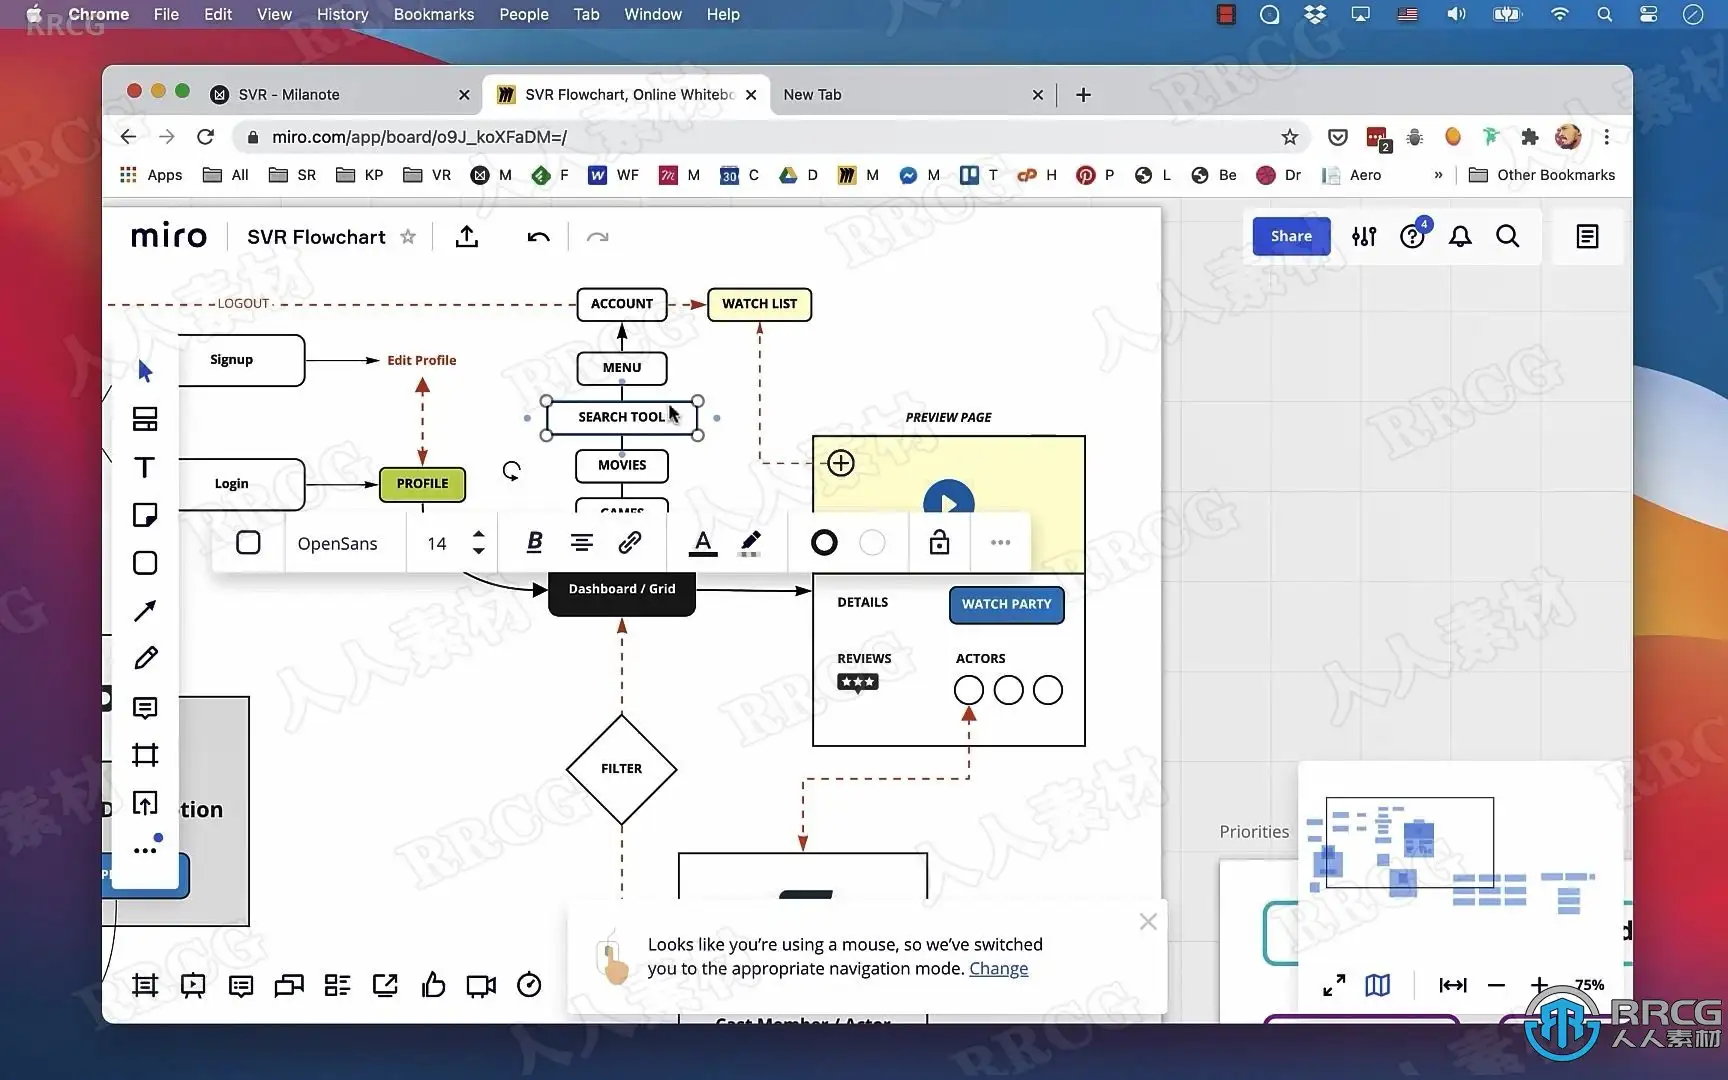Bookmark this page with star icon
The image size is (1728, 1080).
[x=1289, y=137]
